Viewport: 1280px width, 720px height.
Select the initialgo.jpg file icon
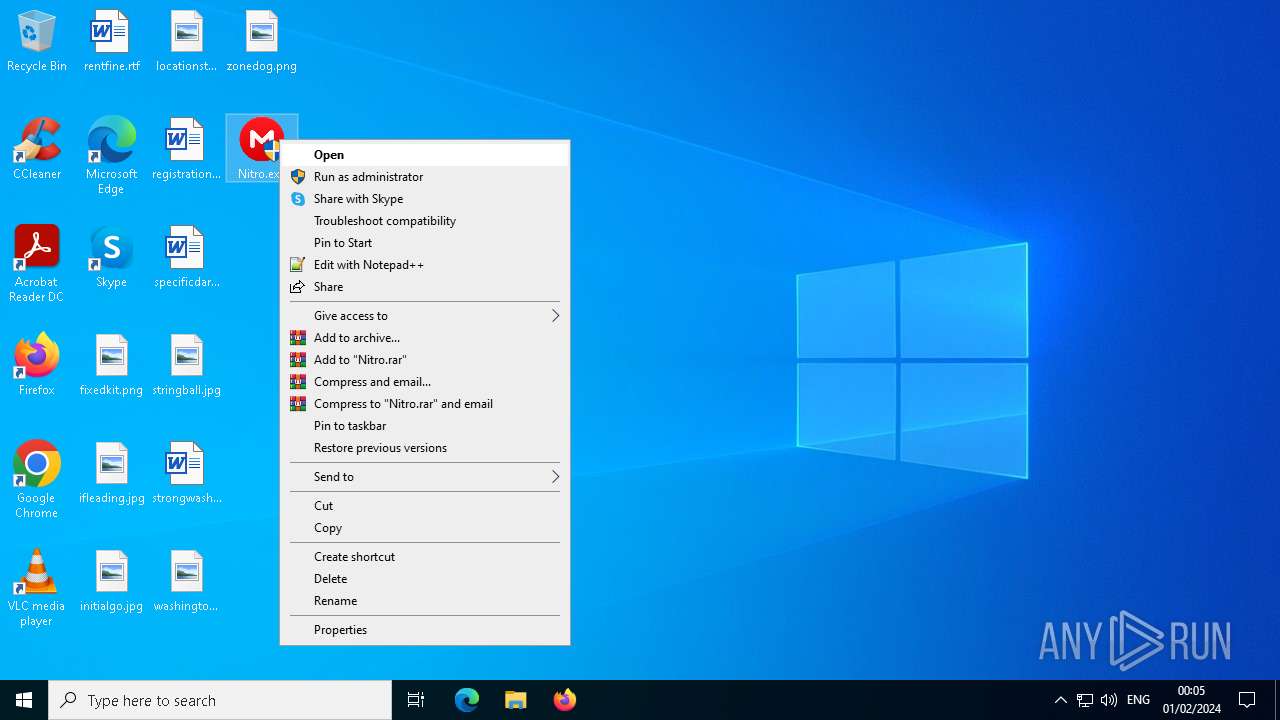pyautogui.click(x=112, y=582)
